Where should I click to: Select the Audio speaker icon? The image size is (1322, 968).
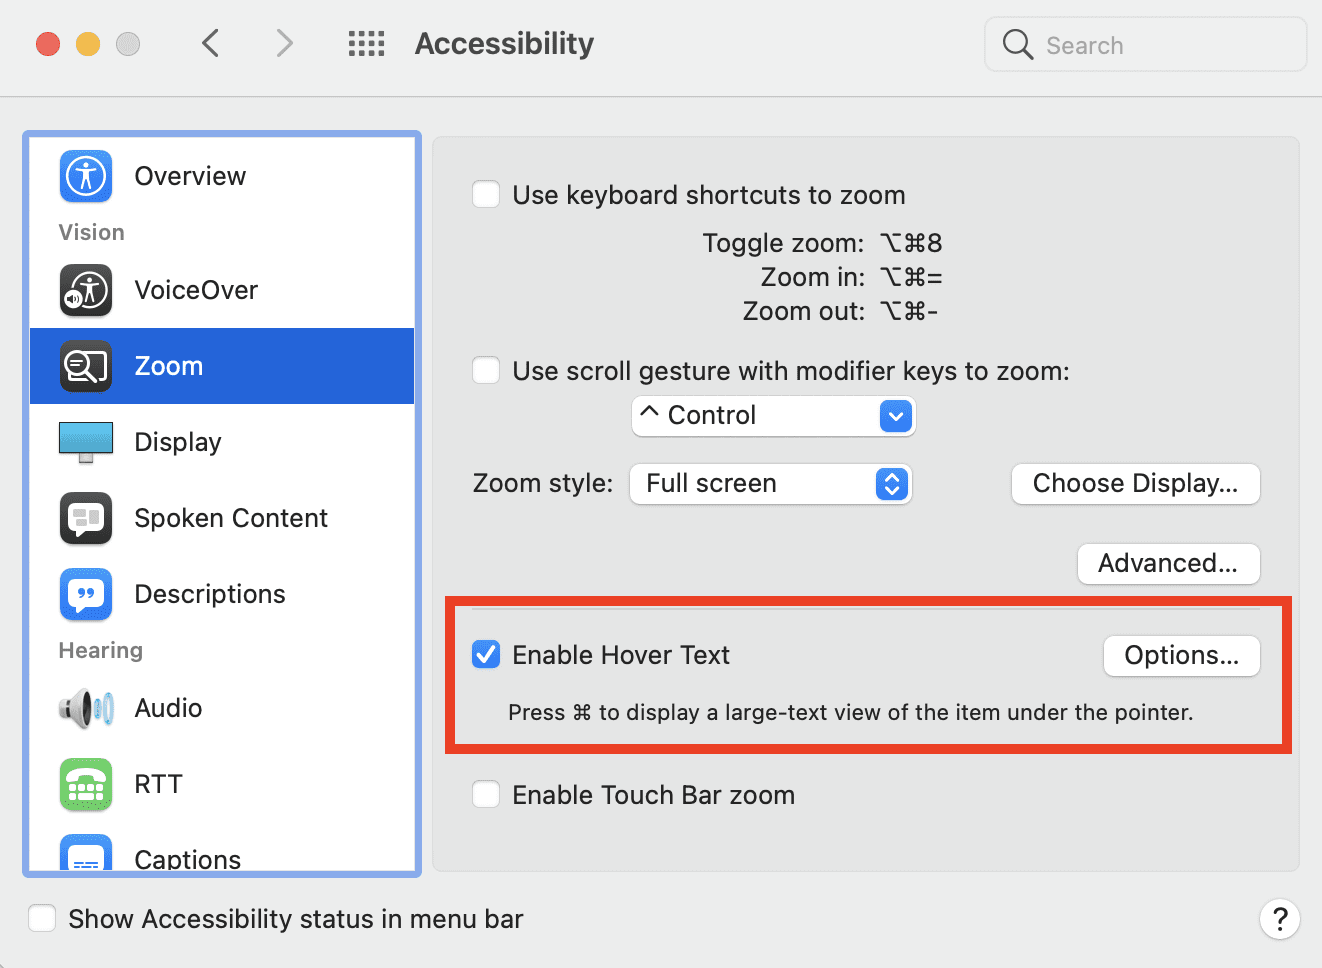point(86,708)
